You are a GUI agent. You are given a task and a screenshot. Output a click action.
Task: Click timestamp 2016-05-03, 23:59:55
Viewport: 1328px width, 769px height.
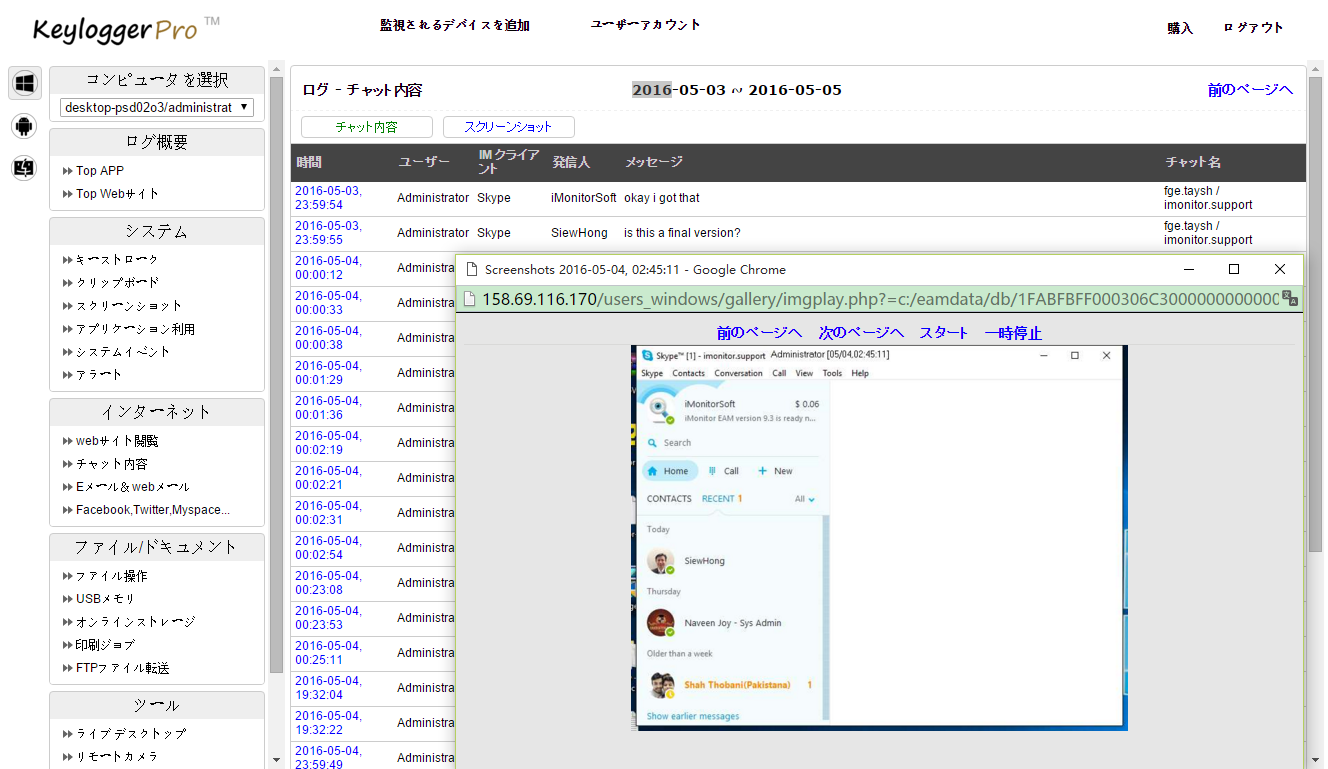pyautogui.click(x=328, y=233)
